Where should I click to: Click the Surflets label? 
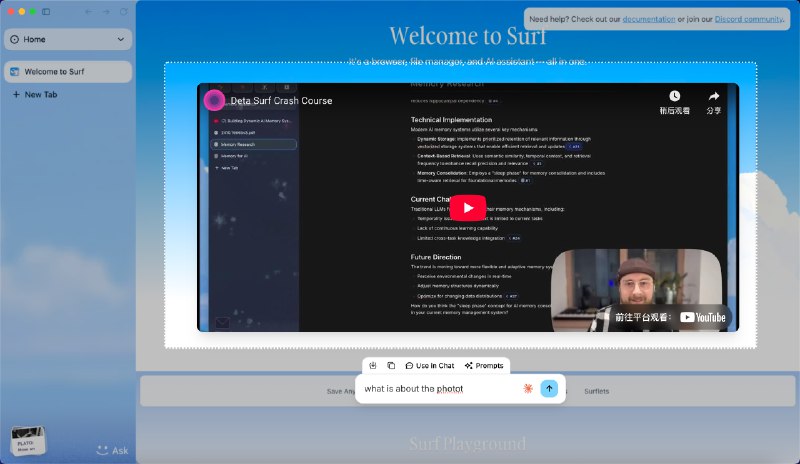coord(596,391)
